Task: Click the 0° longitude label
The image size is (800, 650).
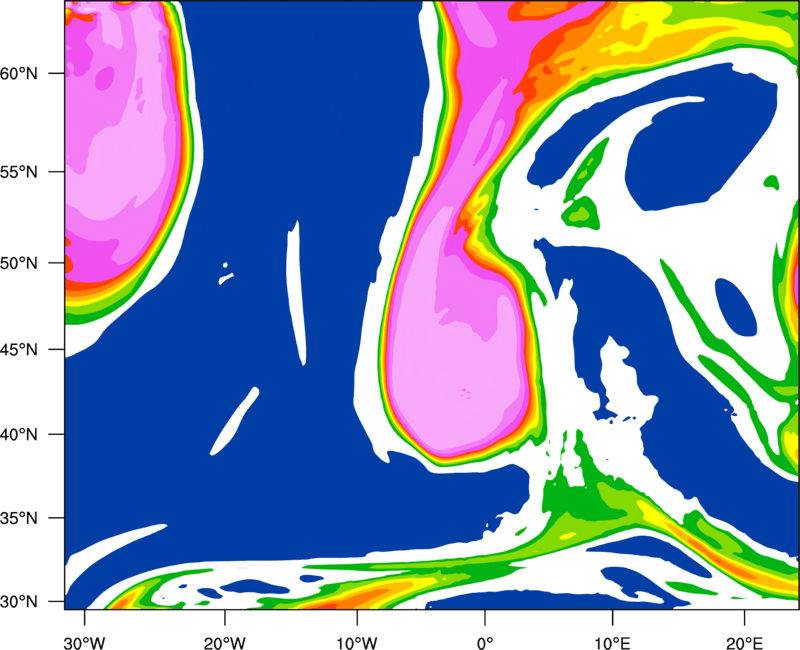Action: [x=485, y=643]
